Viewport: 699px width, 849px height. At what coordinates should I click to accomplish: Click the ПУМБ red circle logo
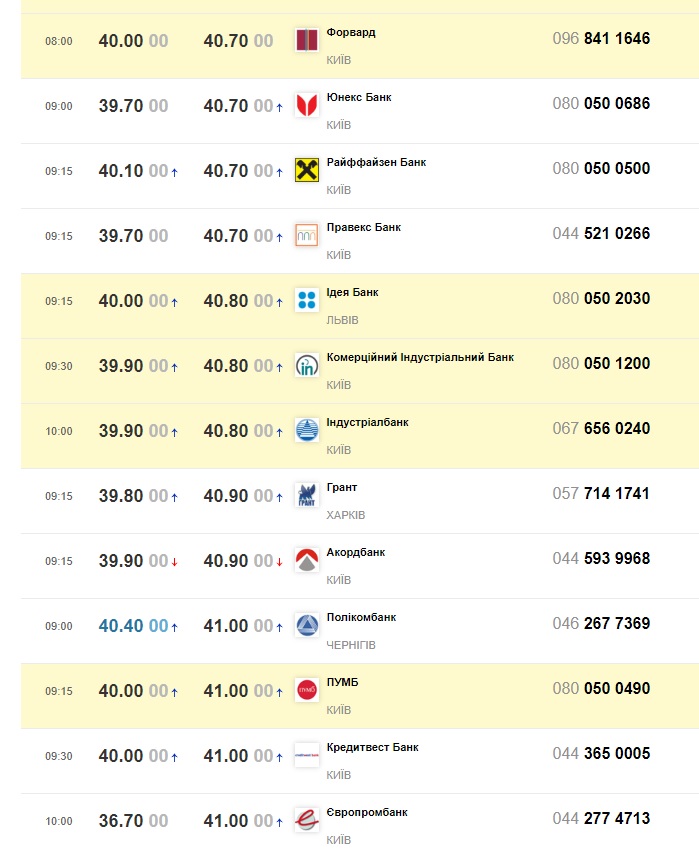[307, 690]
